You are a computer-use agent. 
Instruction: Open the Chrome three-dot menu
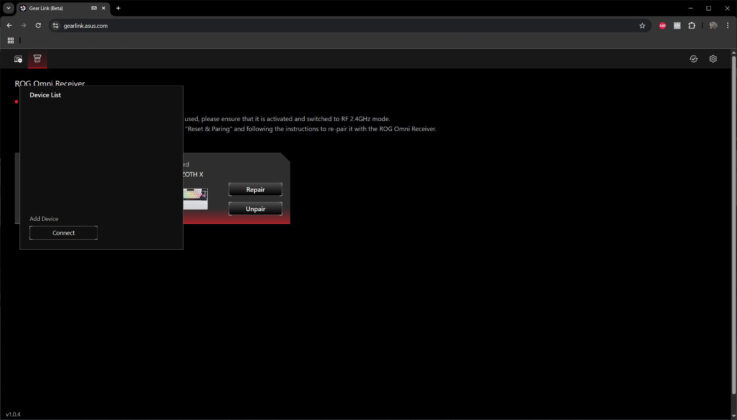click(728, 26)
